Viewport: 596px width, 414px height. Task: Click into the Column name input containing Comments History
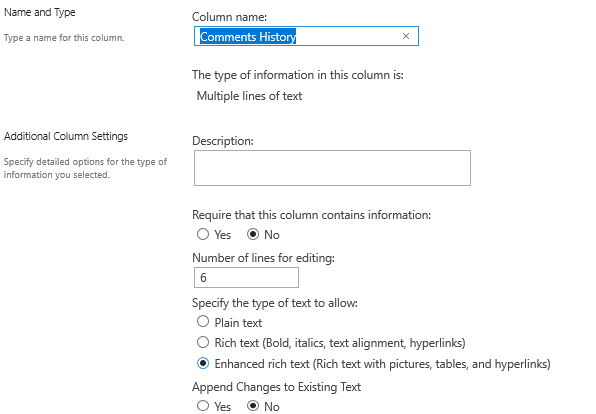pyautogui.click(x=306, y=36)
